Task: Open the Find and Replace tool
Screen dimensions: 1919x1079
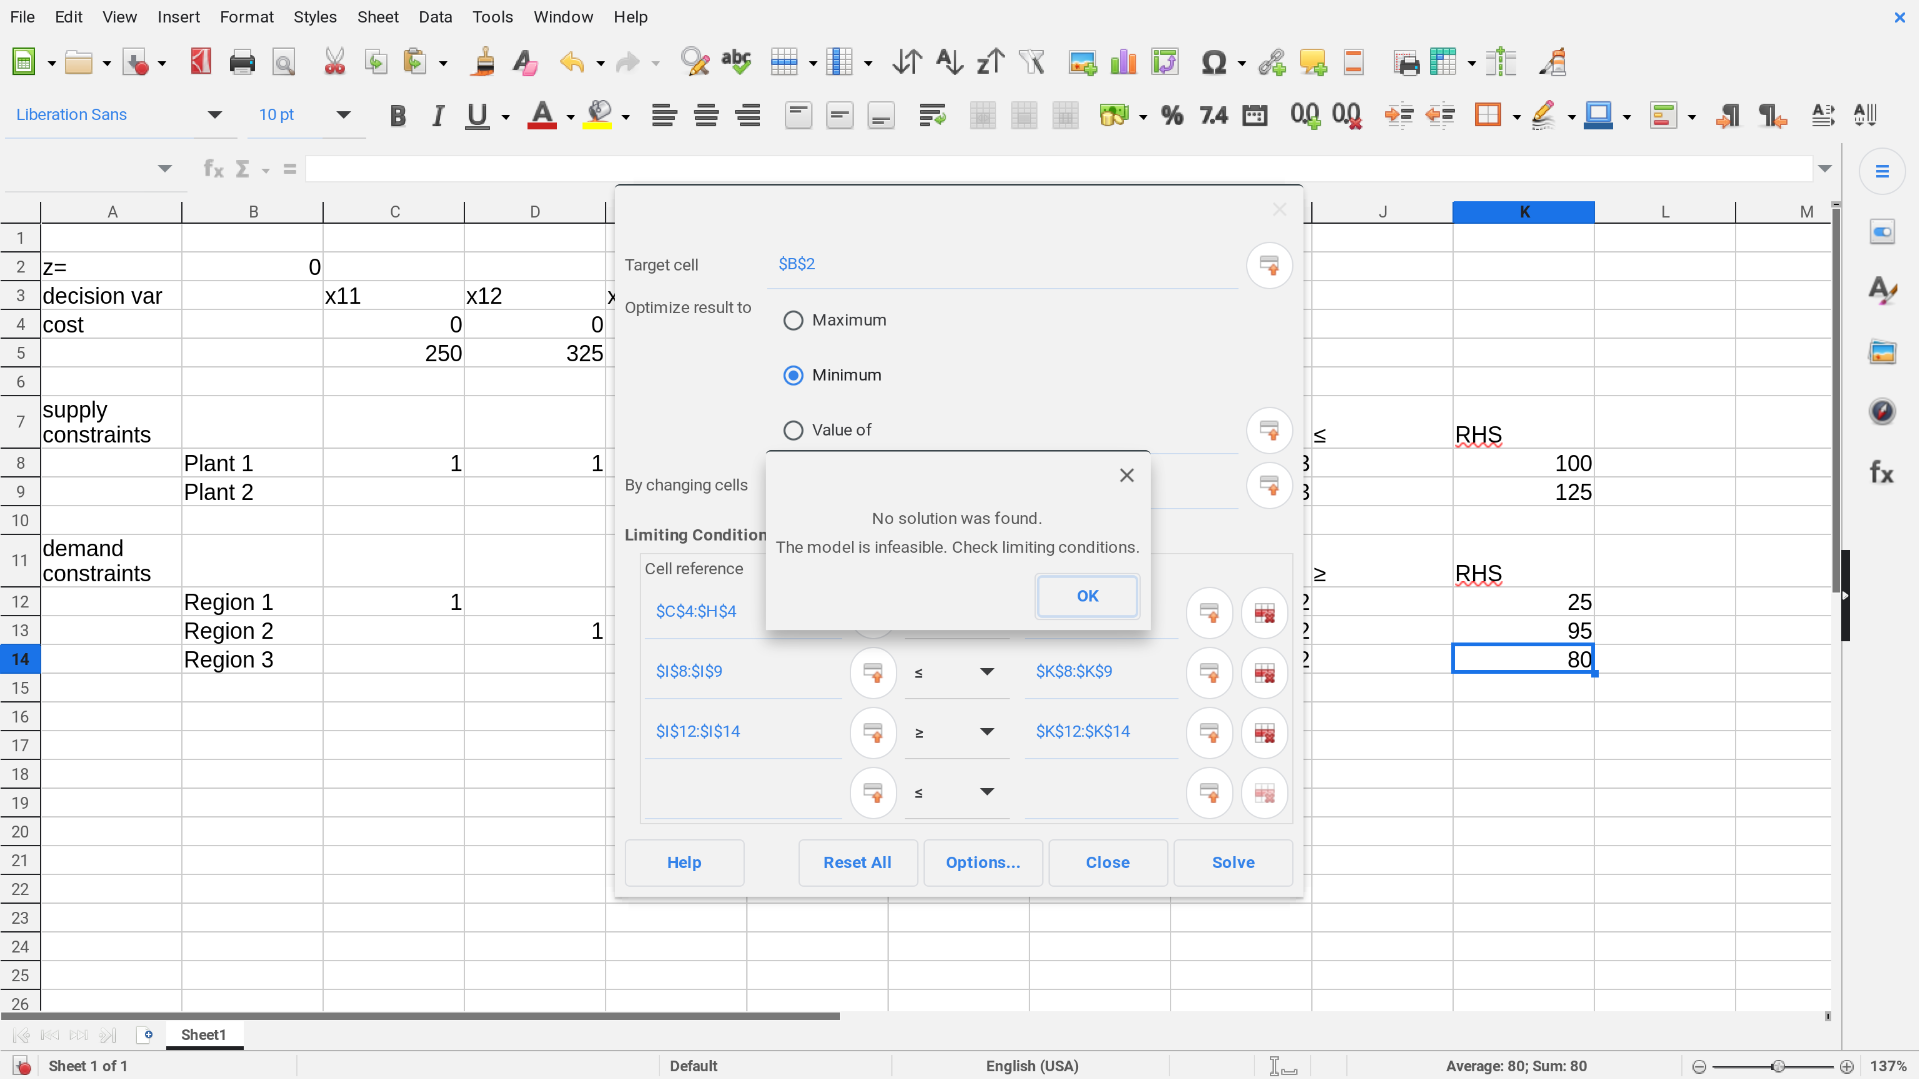Action: [693, 61]
